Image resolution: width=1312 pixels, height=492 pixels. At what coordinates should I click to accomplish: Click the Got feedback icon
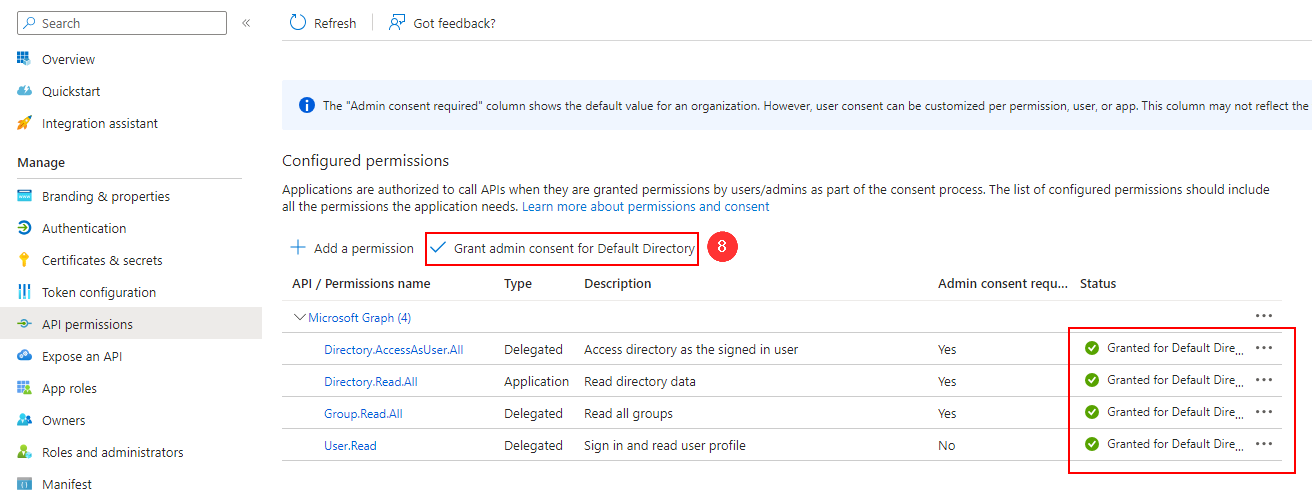397,23
